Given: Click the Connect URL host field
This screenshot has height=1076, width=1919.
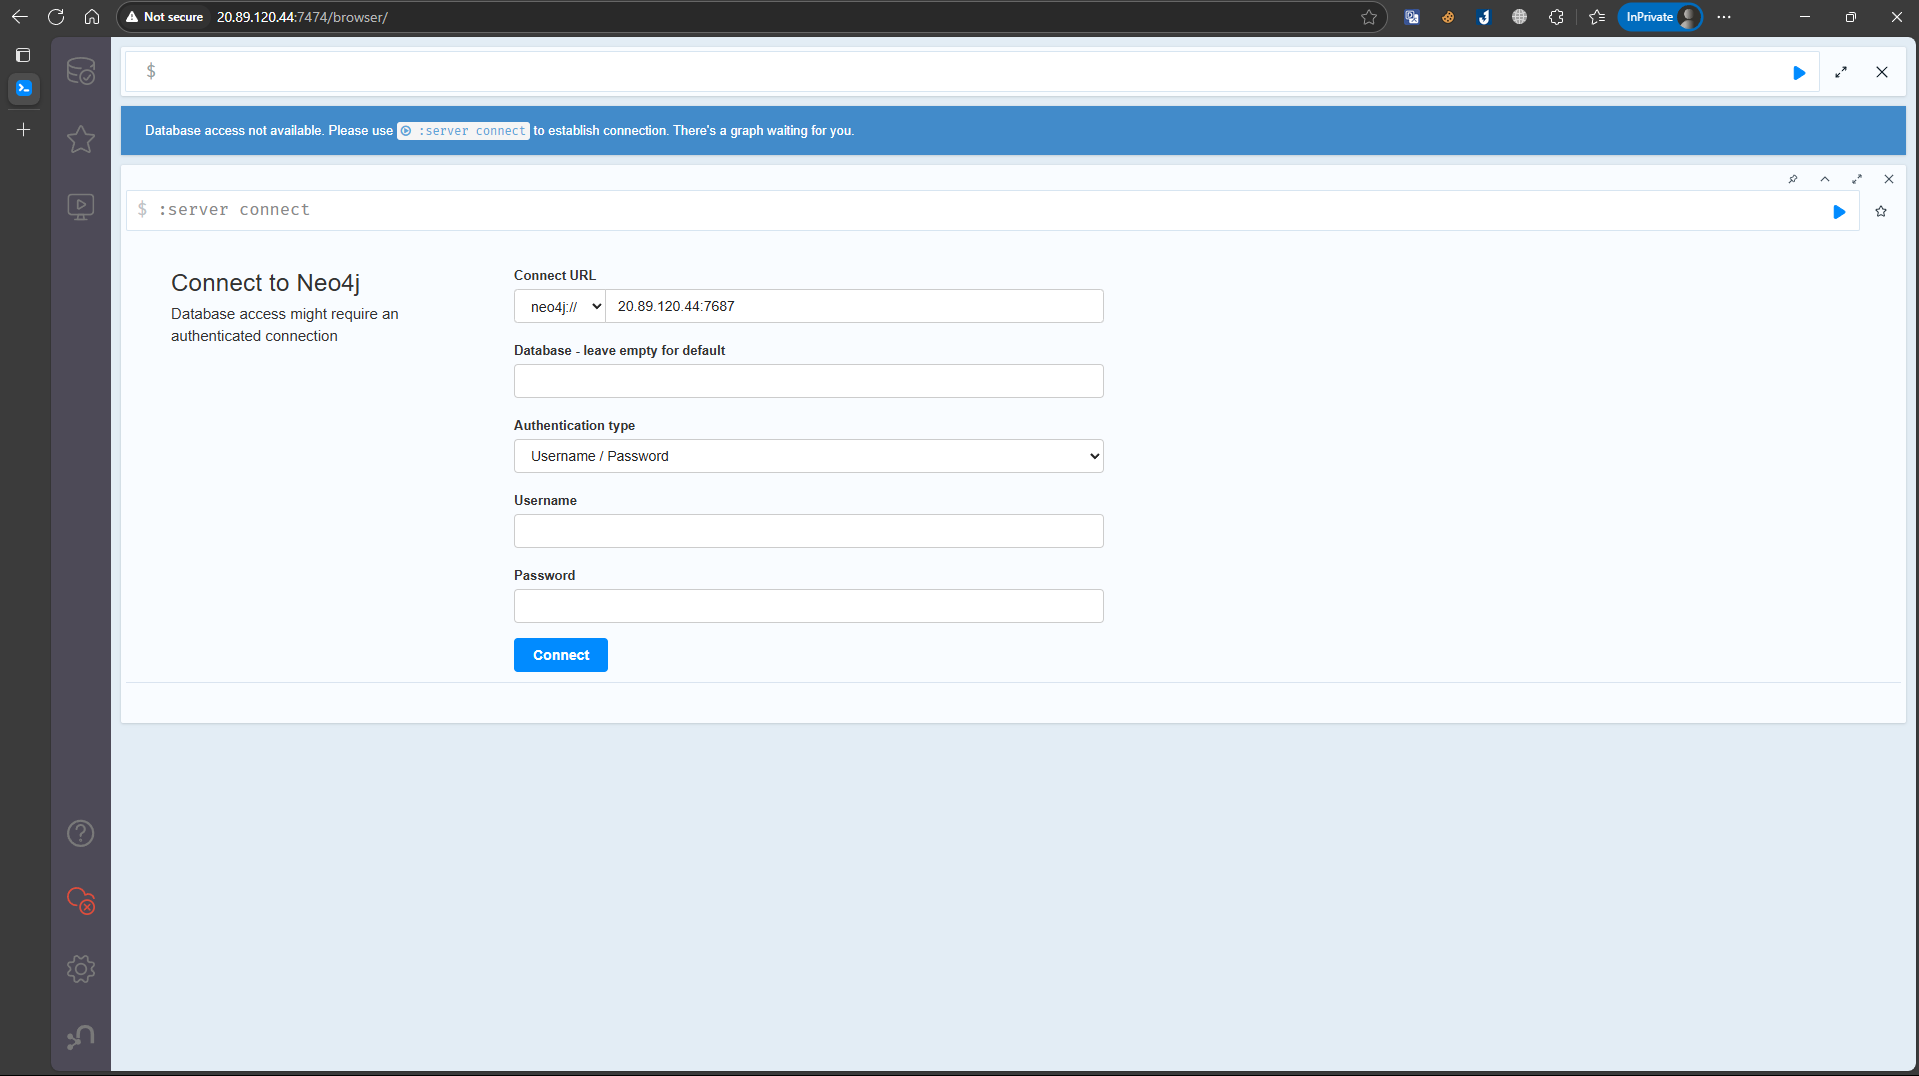Looking at the screenshot, I should tap(854, 306).
